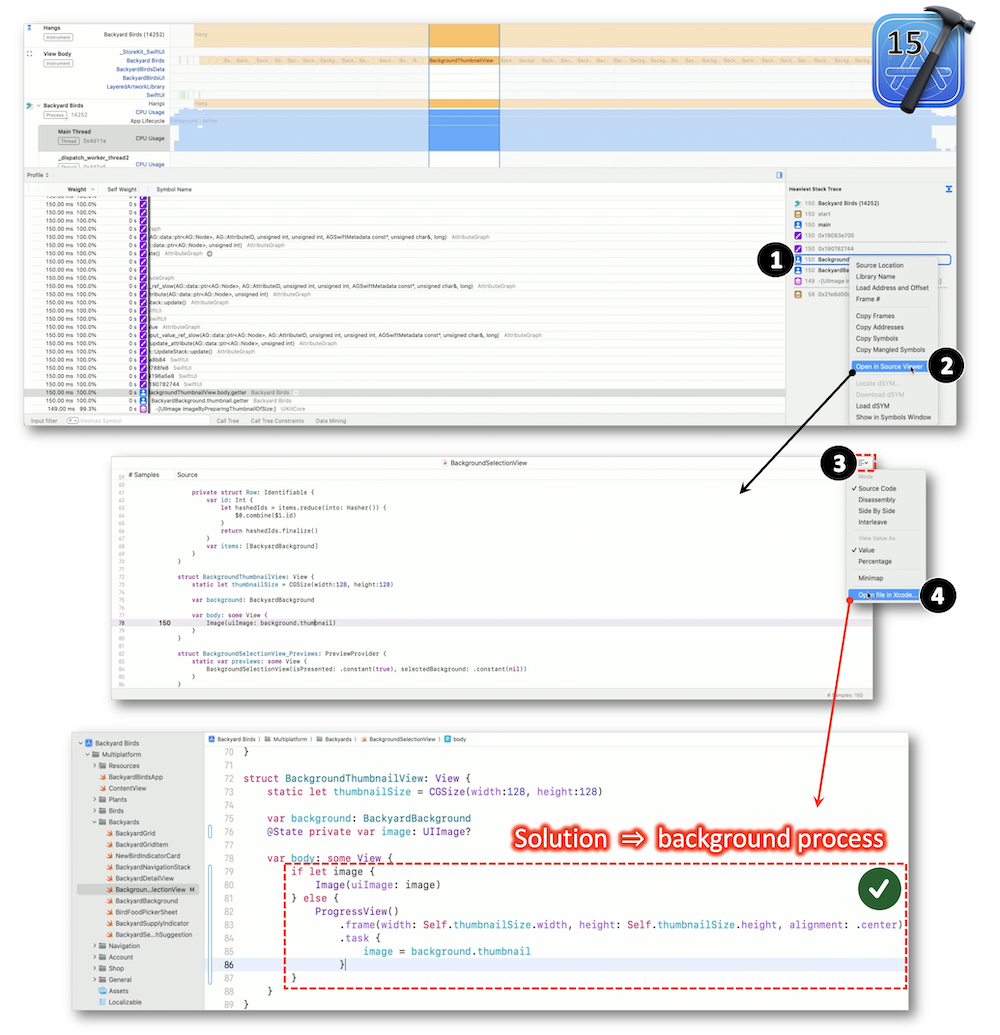
Task: Toggle the Minimap option
Action: click(871, 578)
